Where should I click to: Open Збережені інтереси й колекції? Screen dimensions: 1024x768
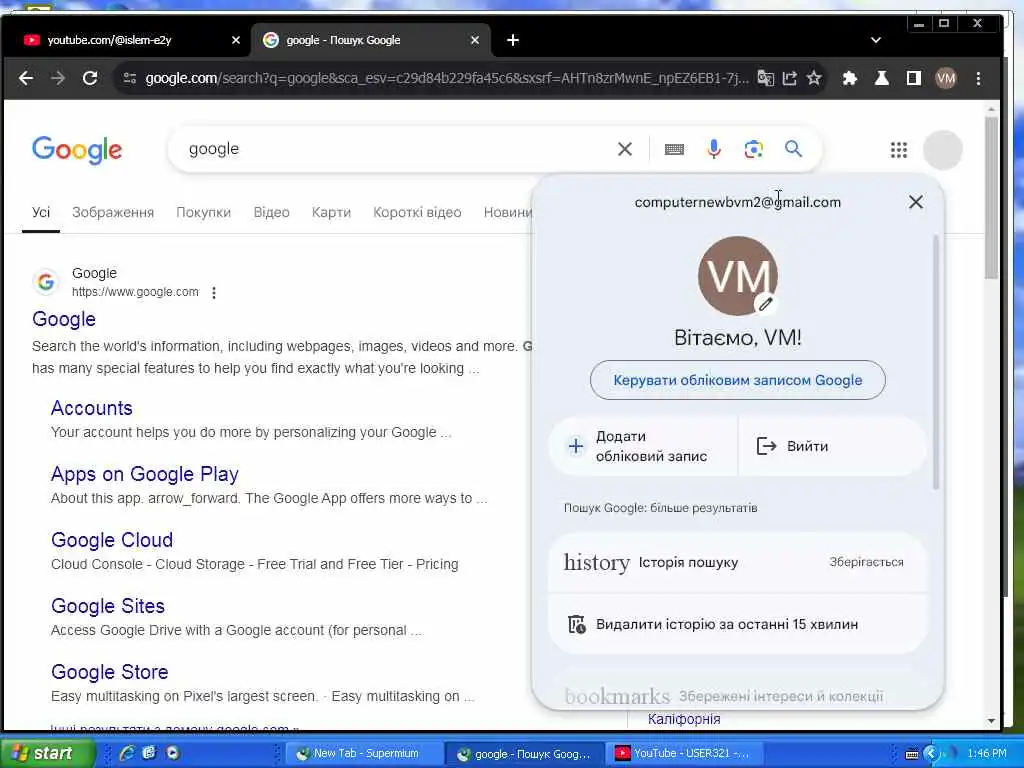737,694
